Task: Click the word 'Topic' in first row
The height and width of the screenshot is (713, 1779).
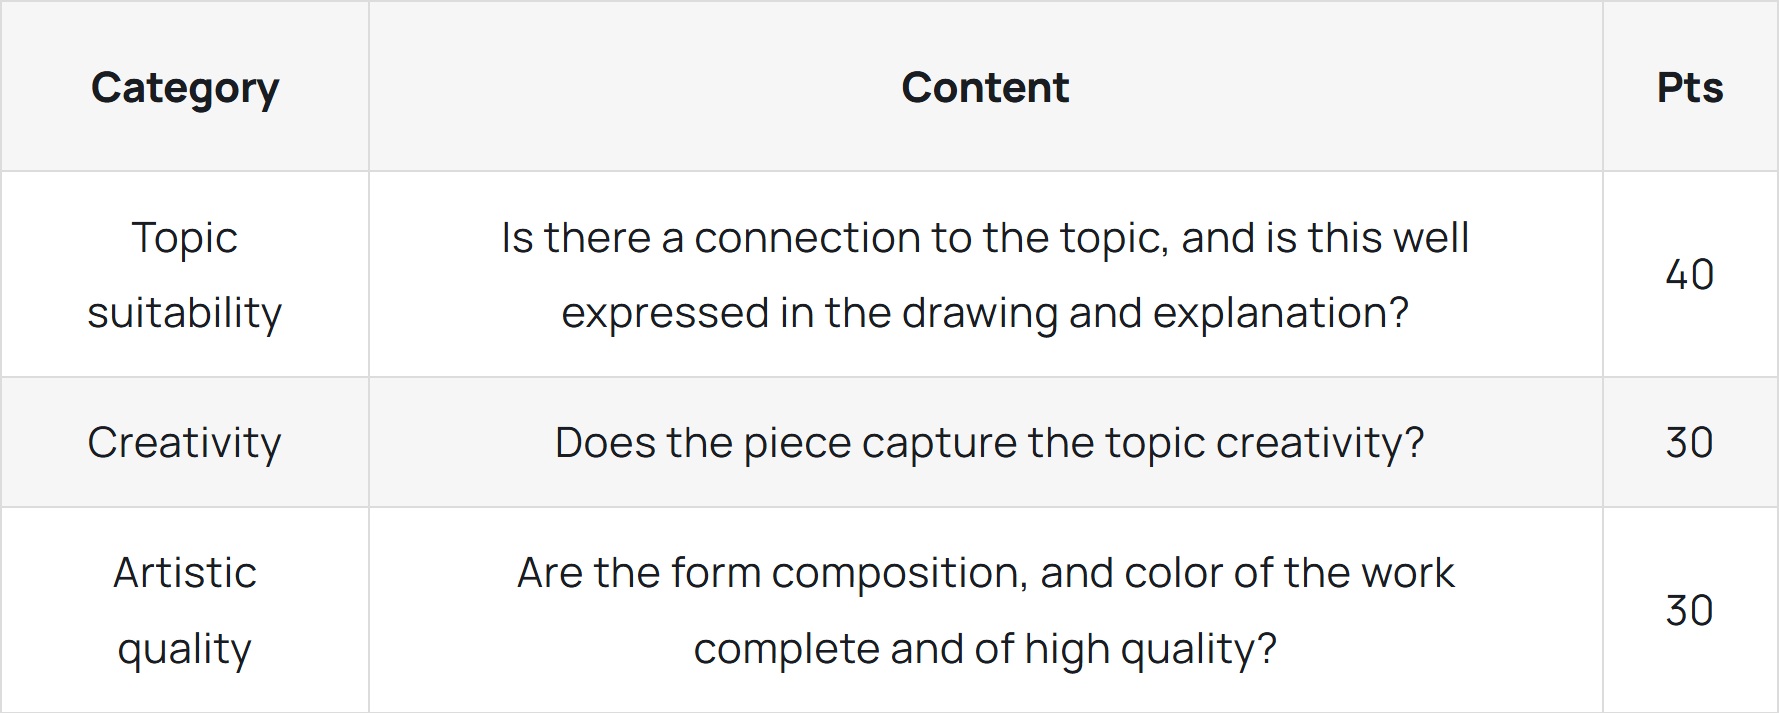Action: [185, 238]
